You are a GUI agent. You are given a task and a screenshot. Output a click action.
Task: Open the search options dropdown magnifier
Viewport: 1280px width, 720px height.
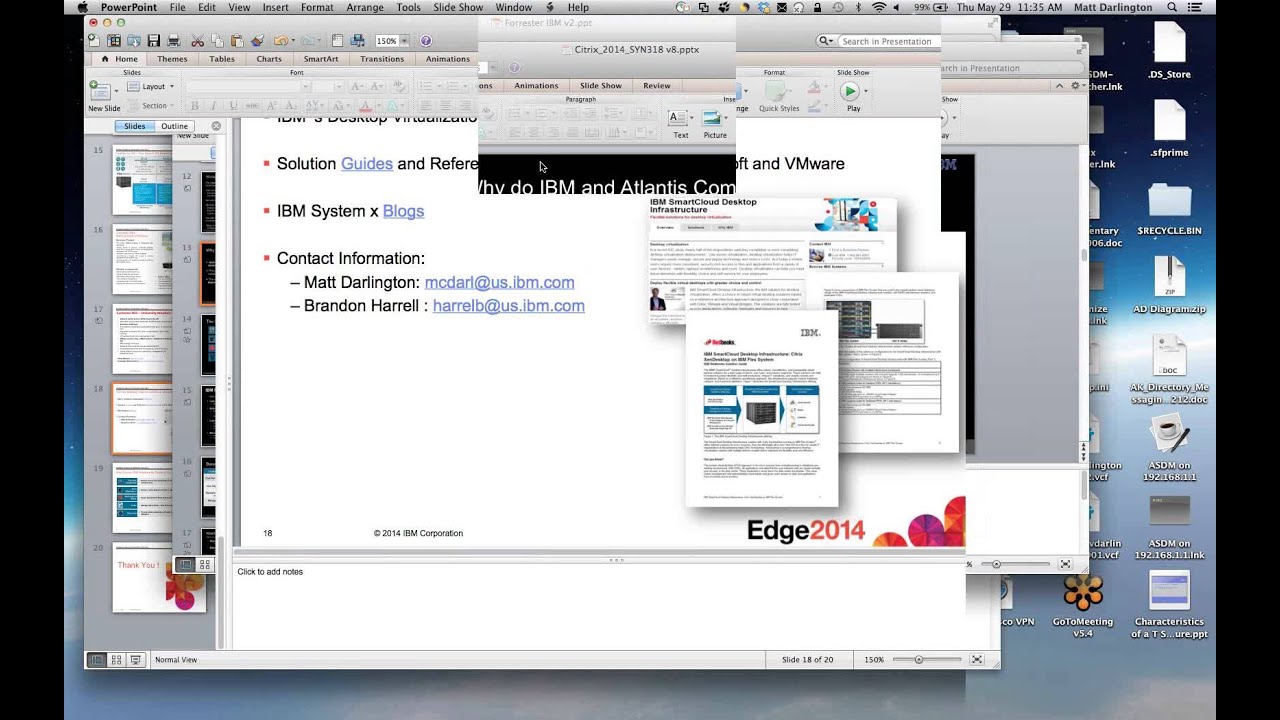(x=827, y=41)
